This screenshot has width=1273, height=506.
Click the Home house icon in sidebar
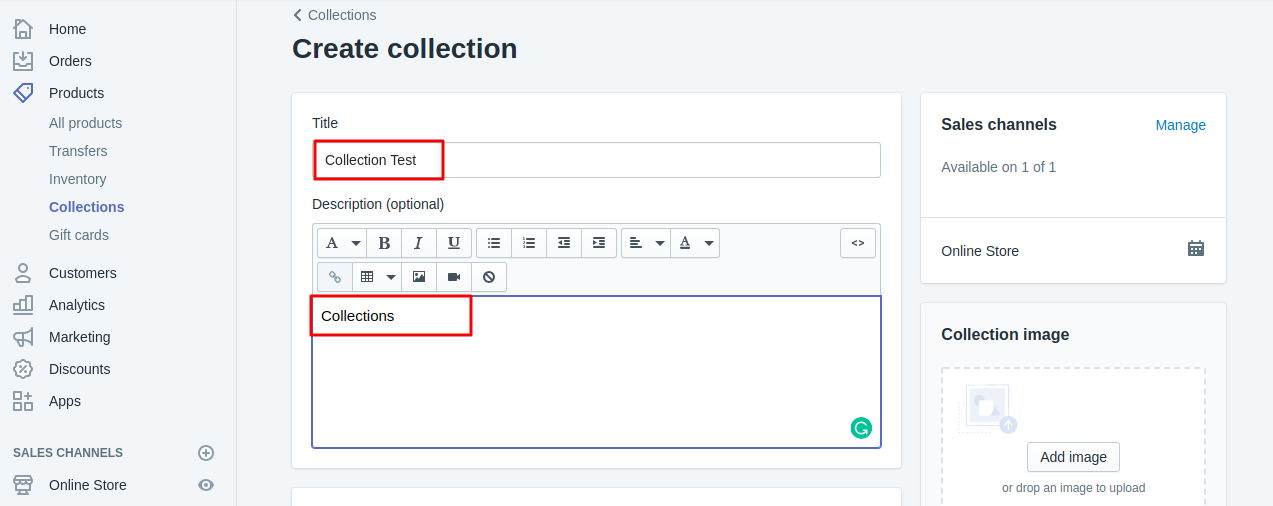click(x=23, y=29)
